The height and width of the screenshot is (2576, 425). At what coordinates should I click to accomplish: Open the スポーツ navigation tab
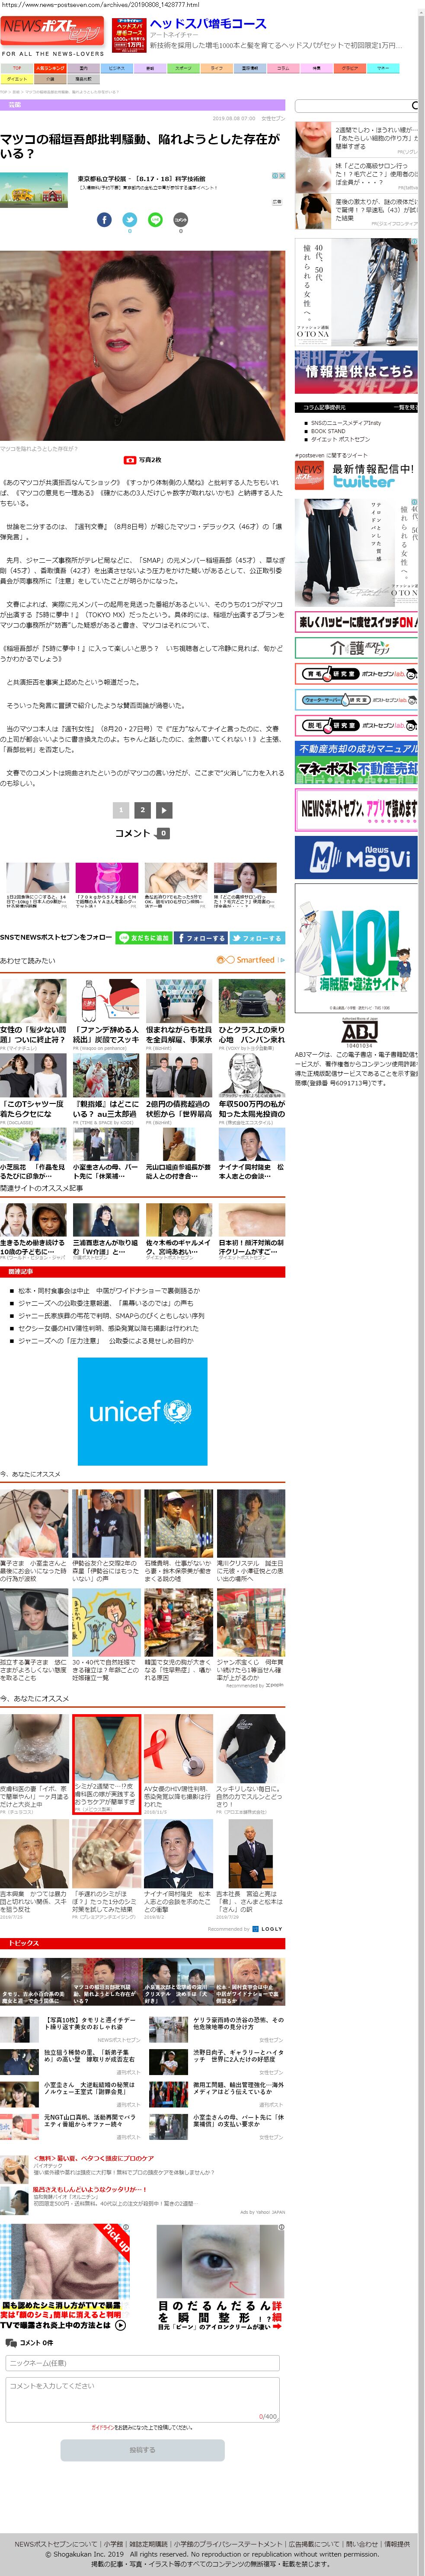183,69
